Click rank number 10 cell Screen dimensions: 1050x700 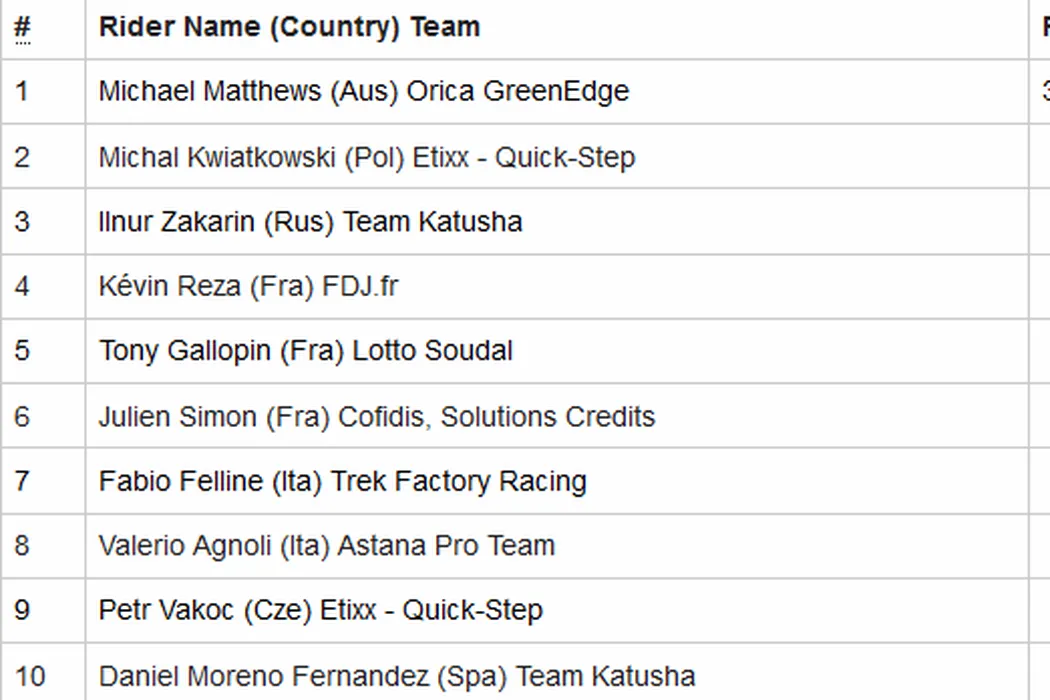coord(30,676)
